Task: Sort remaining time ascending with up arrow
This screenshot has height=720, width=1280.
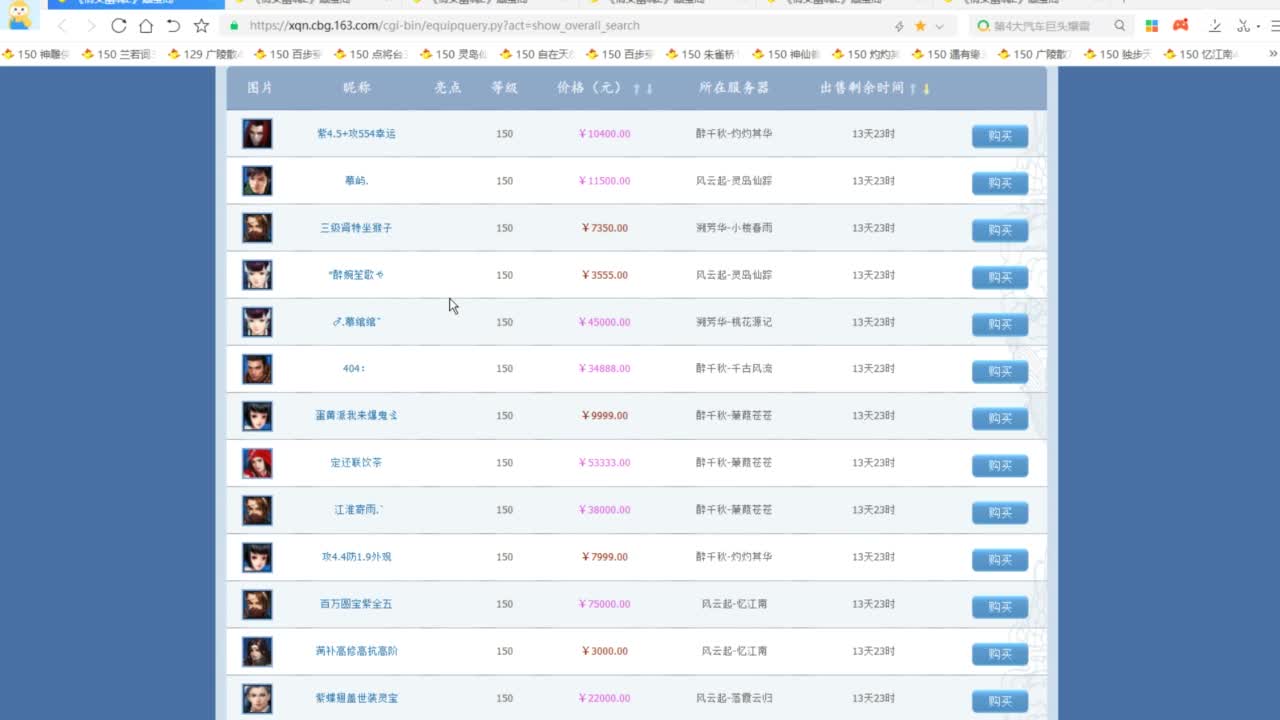Action: click(913, 89)
